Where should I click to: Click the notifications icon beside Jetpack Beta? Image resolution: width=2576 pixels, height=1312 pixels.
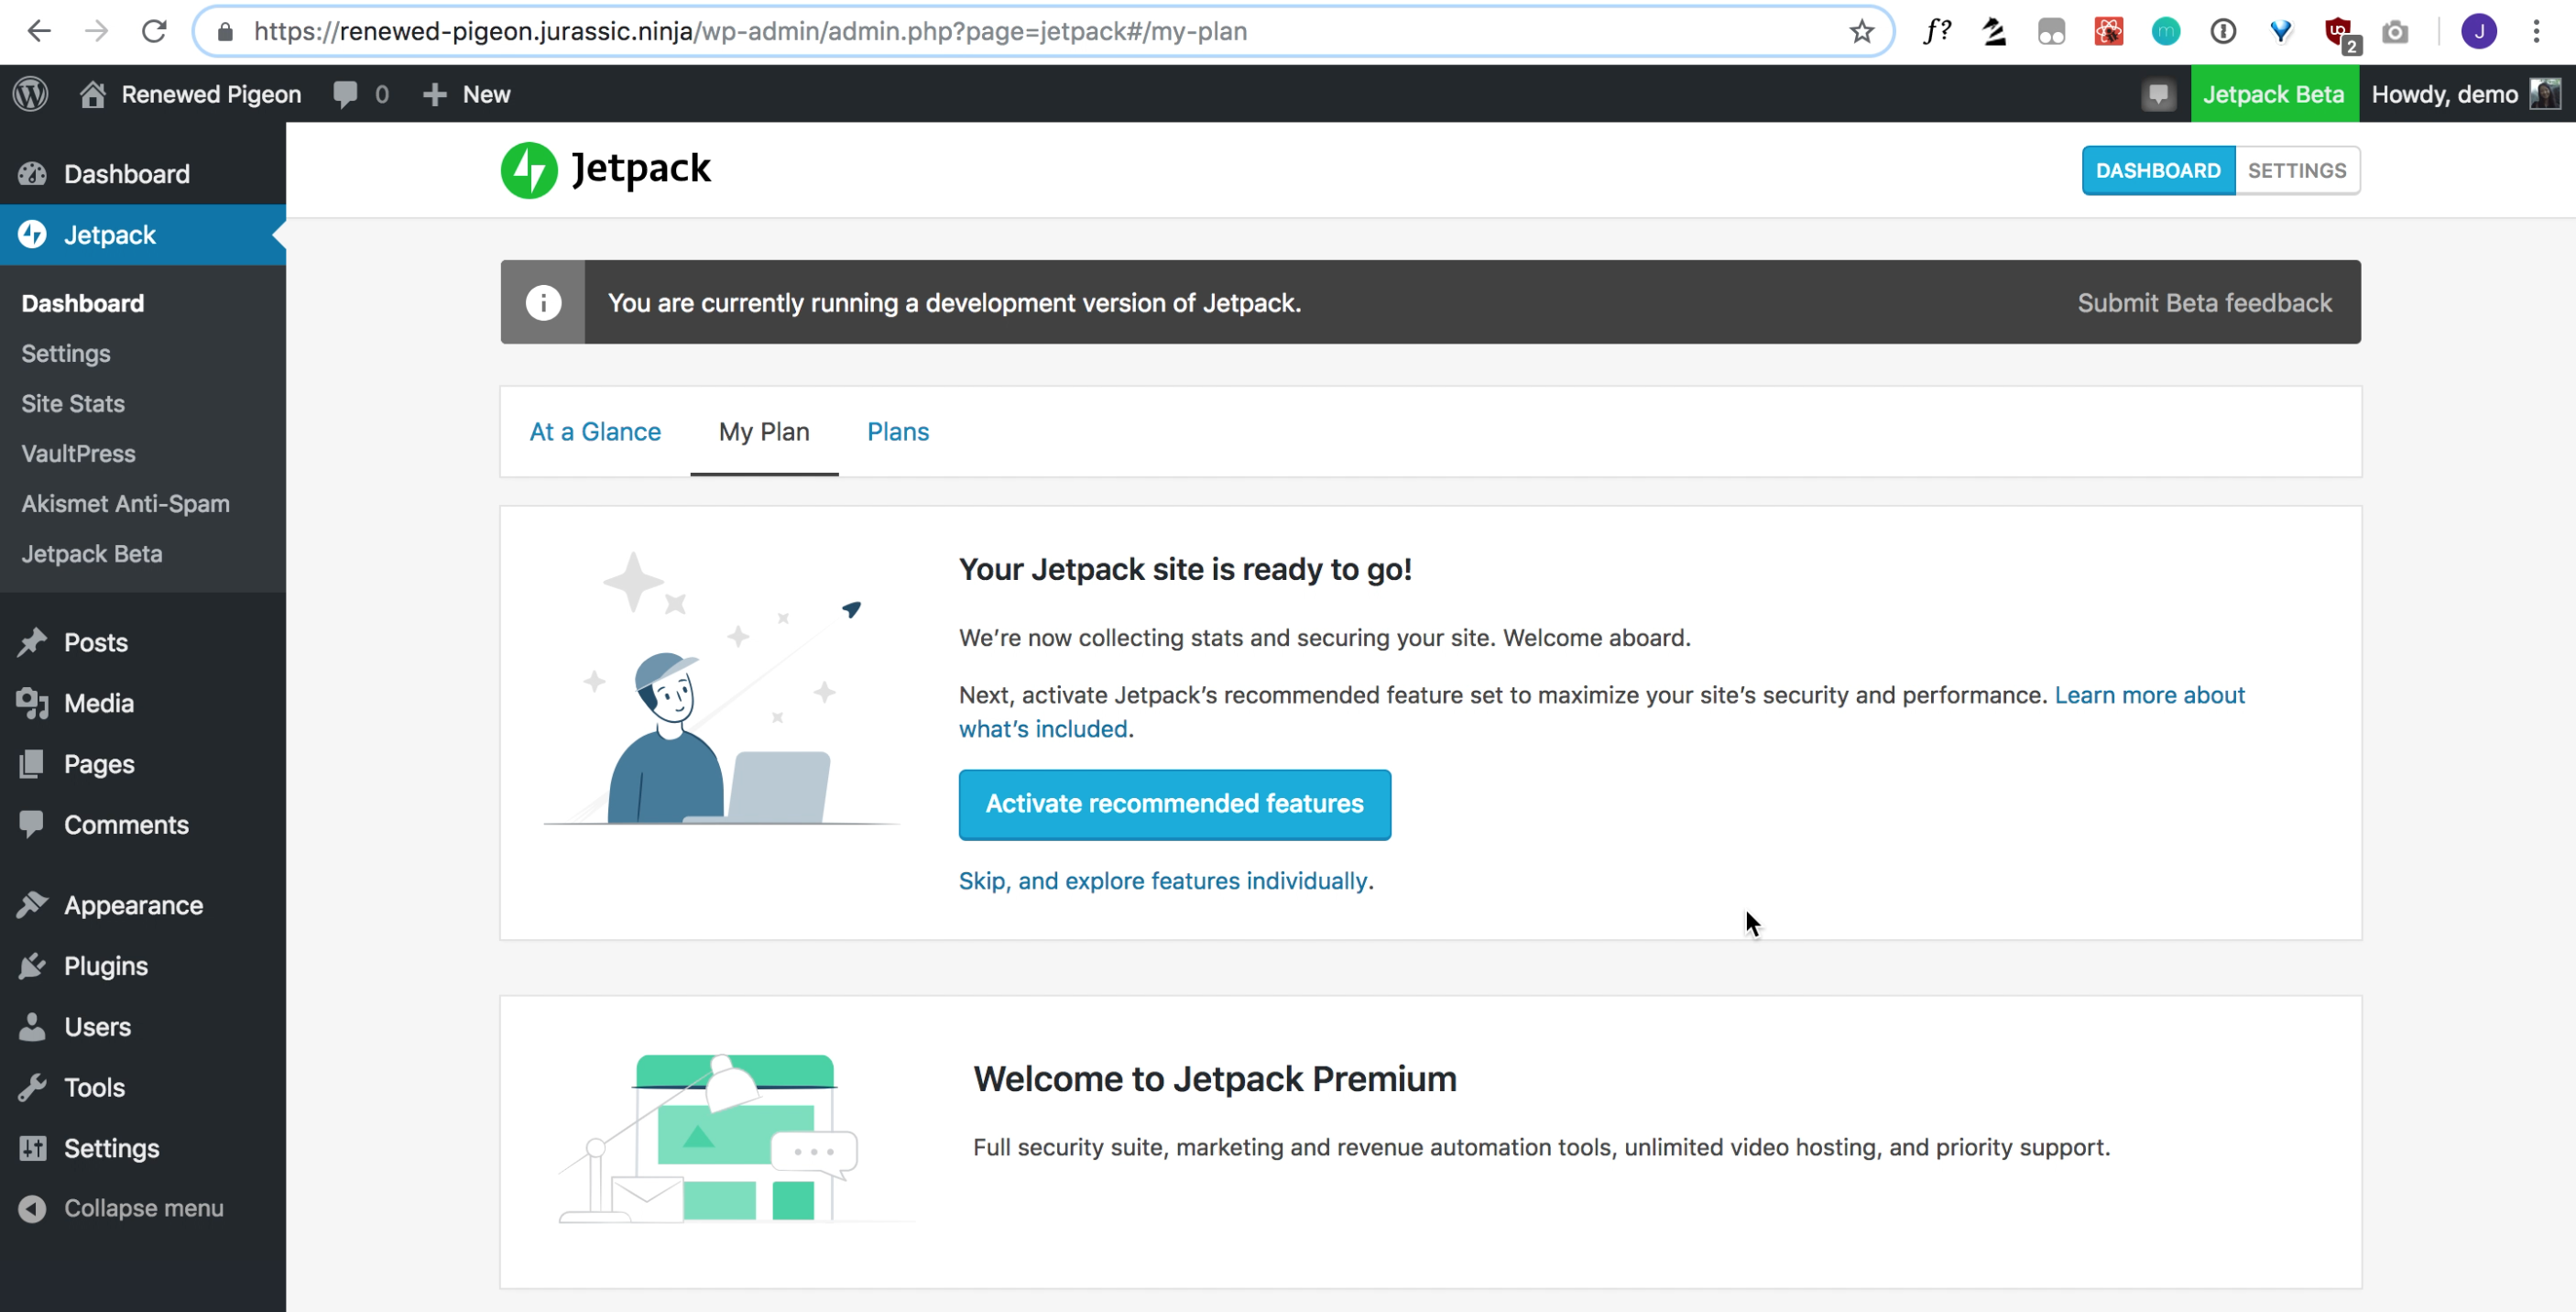(2158, 94)
